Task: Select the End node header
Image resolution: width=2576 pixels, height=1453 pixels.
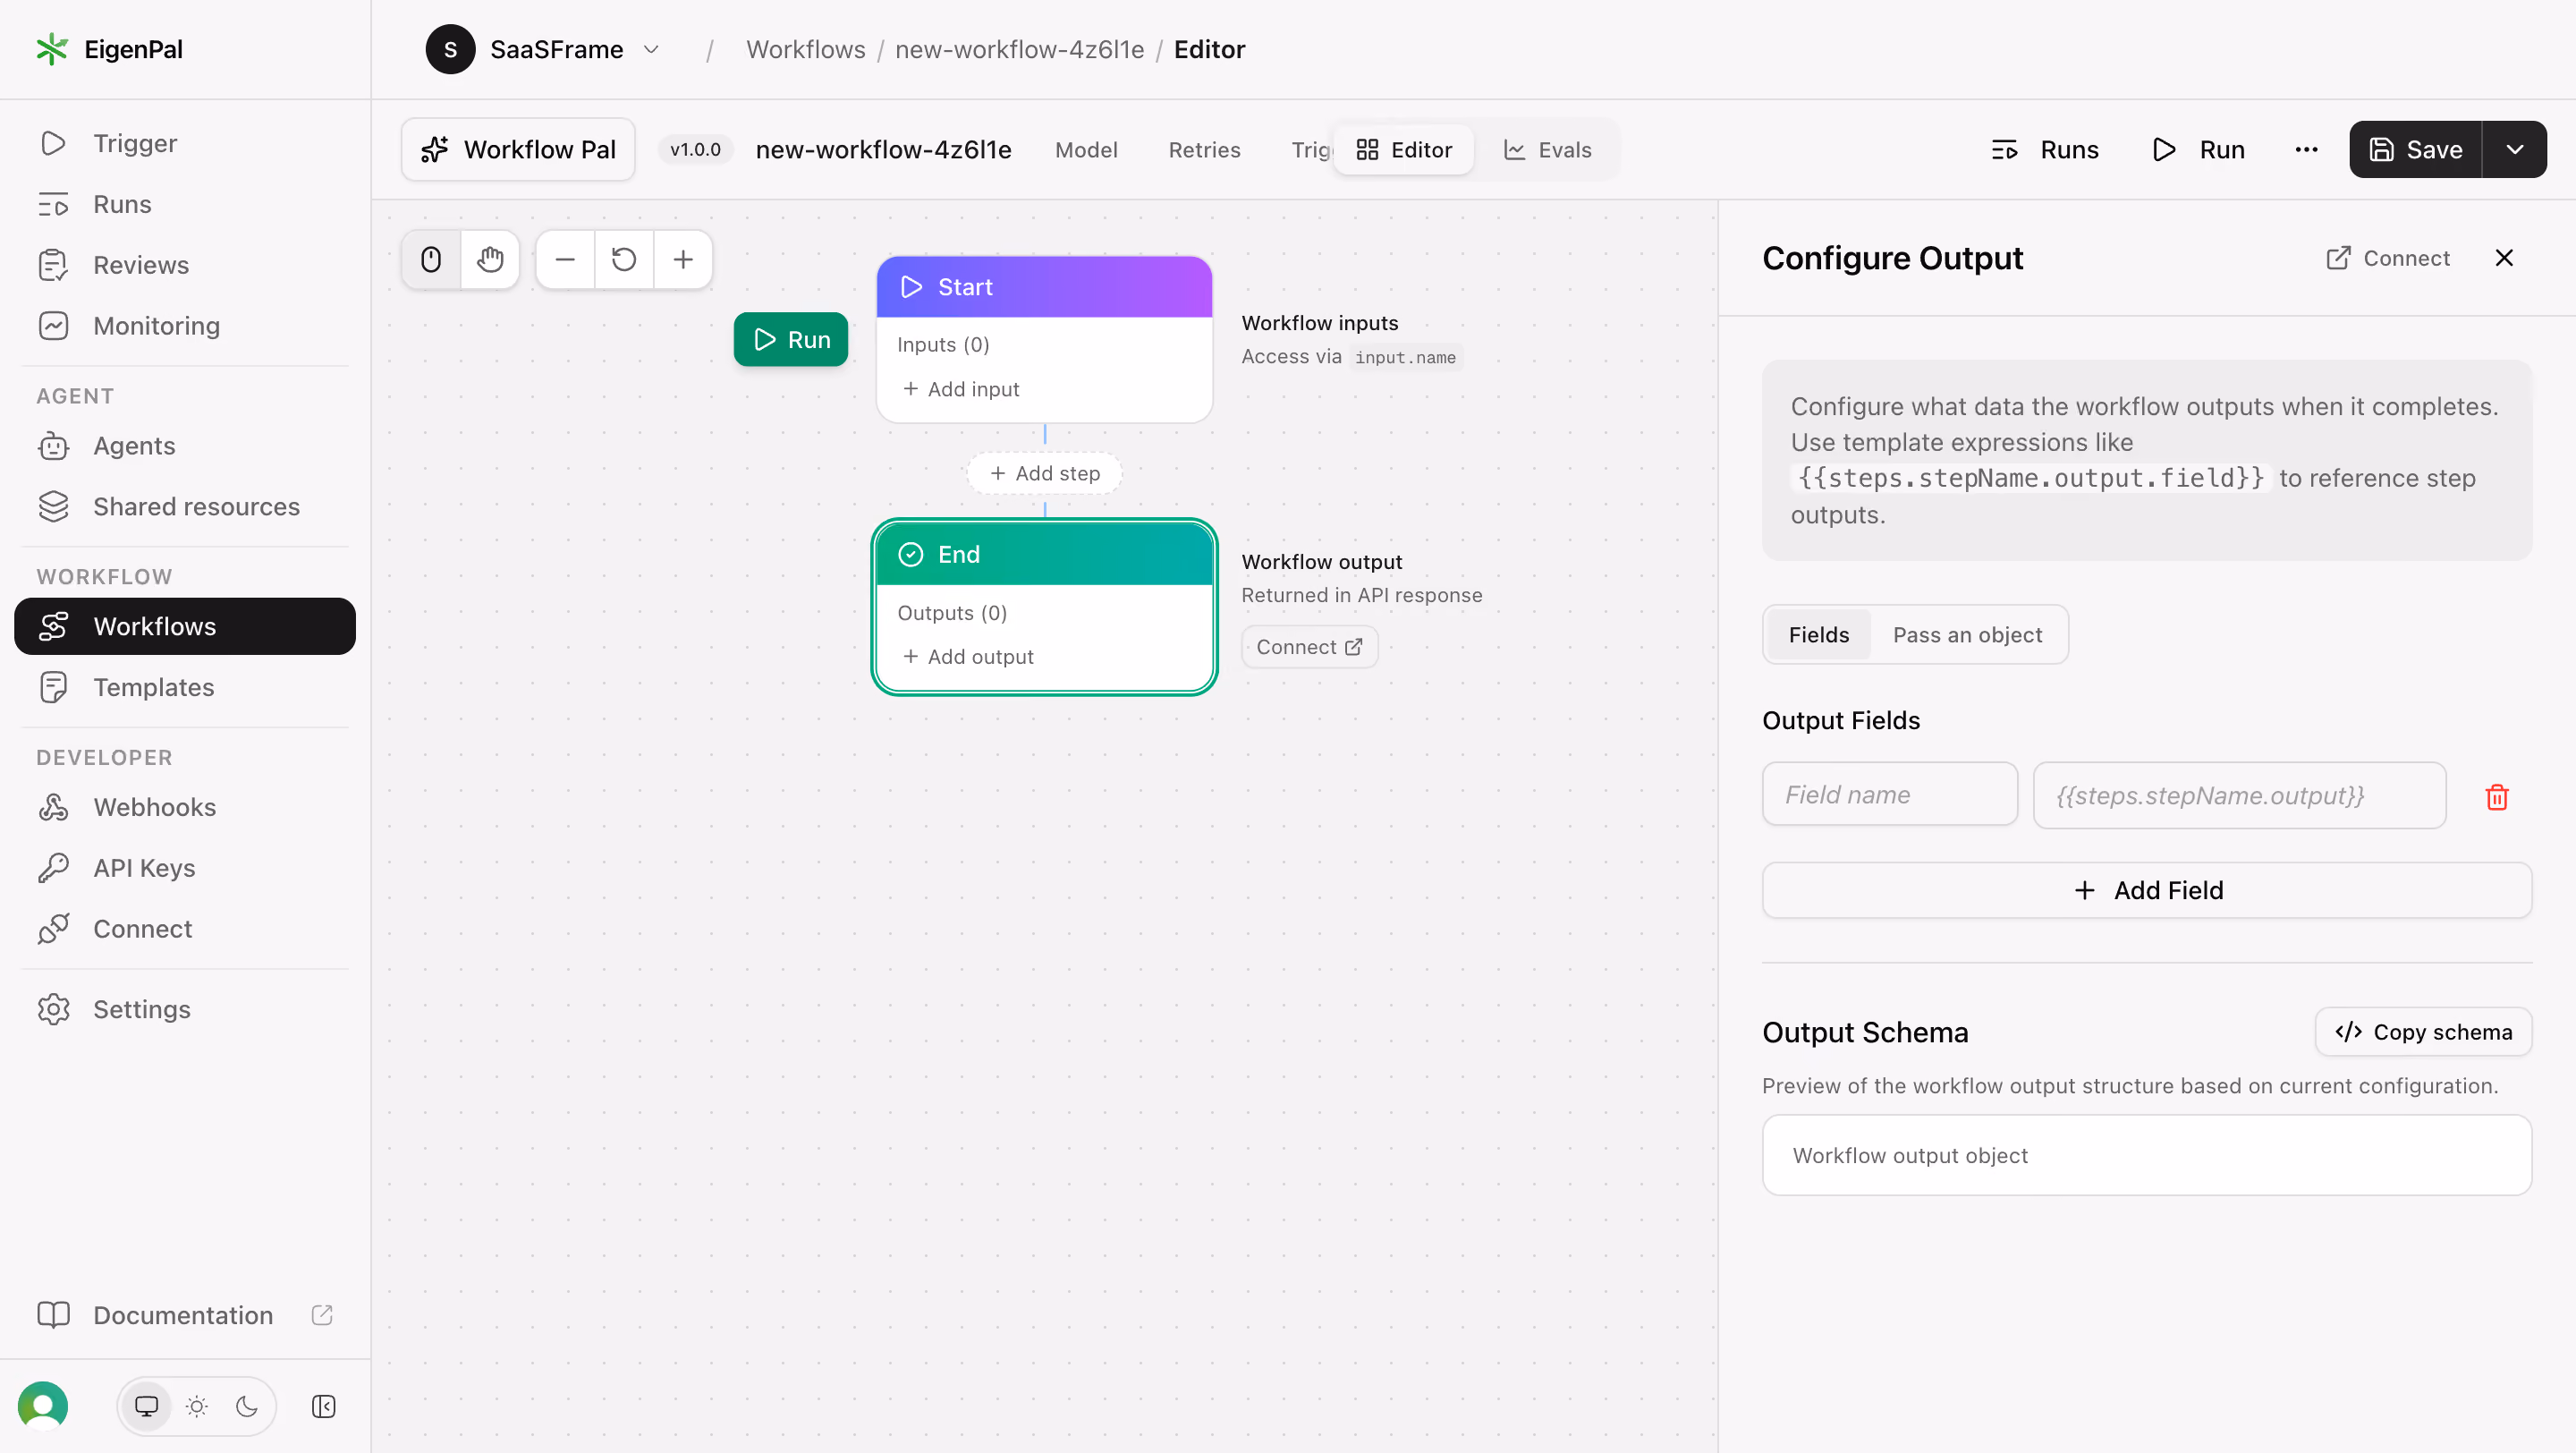Action: point(1044,554)
